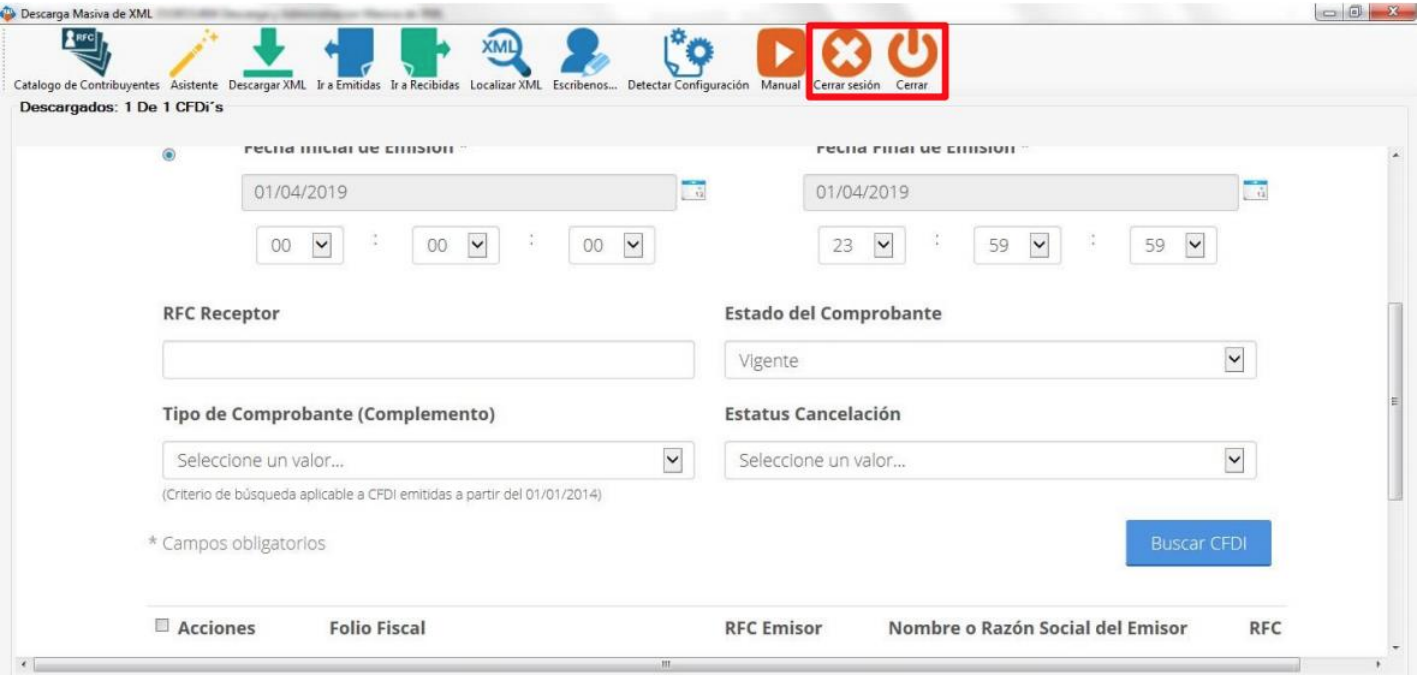Run Detectar Configuración

(688, 53)
